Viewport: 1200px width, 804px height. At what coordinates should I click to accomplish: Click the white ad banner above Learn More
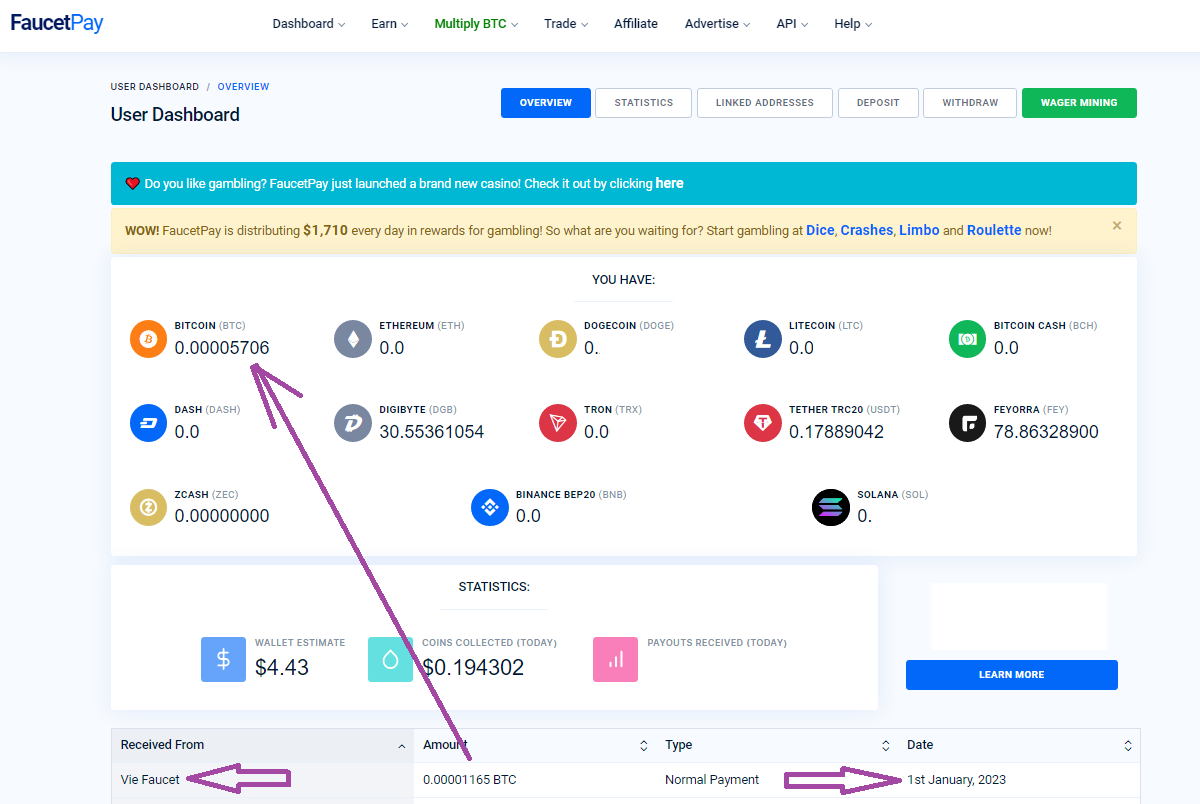[1018, 617]
